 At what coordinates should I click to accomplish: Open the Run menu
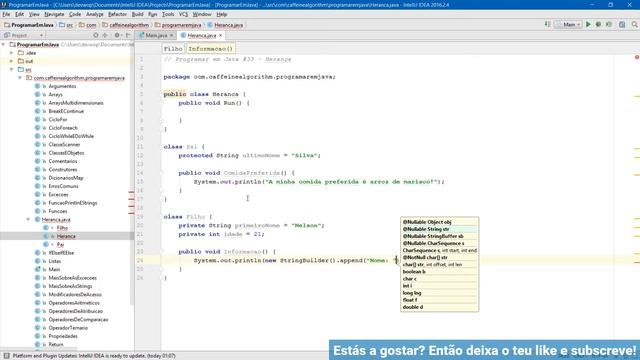153,14
